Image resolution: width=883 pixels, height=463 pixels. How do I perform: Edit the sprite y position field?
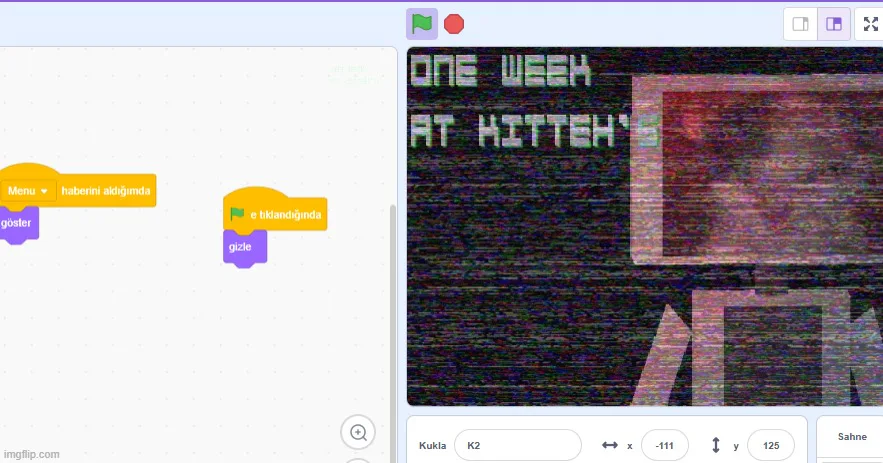(771, 446)
